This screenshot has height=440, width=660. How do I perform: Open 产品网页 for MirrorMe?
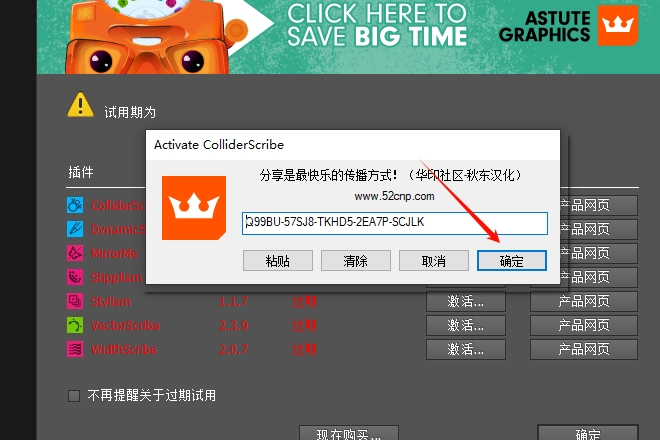[x=599, y=253]
